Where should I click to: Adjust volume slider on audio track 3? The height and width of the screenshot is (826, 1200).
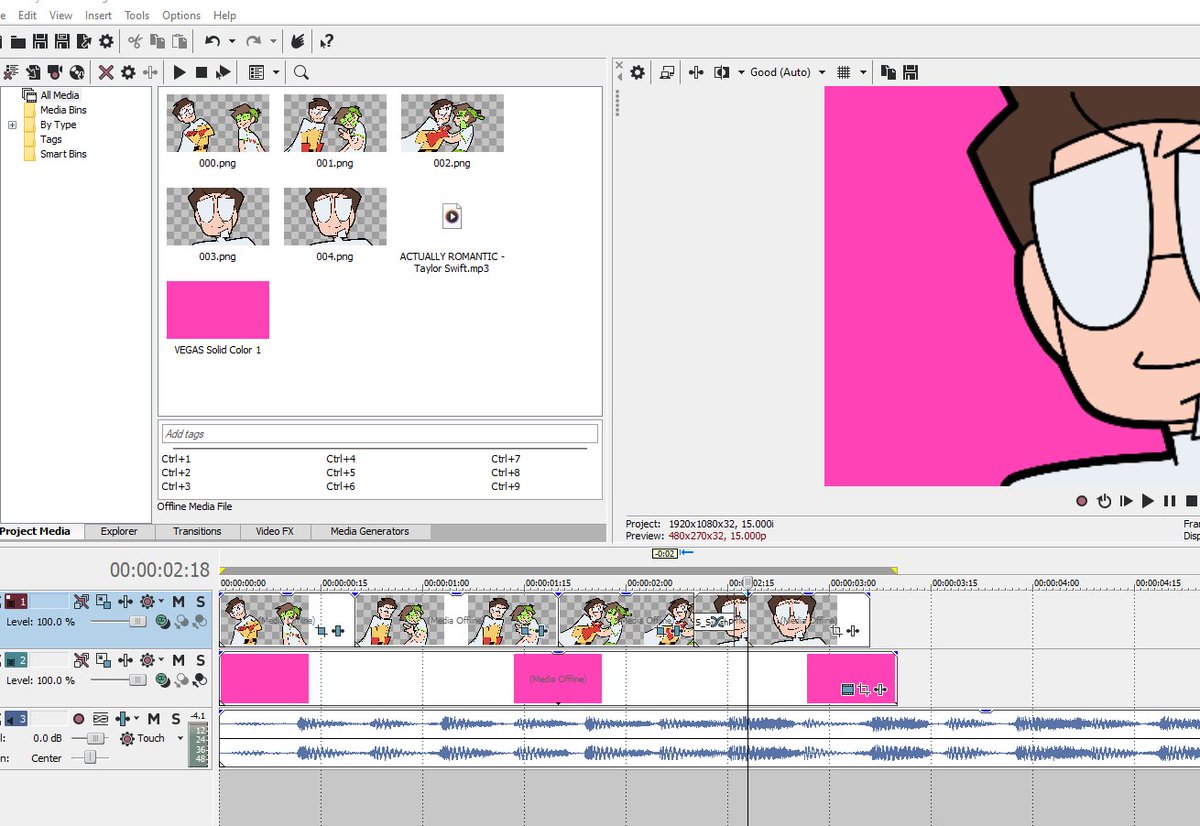95,738
